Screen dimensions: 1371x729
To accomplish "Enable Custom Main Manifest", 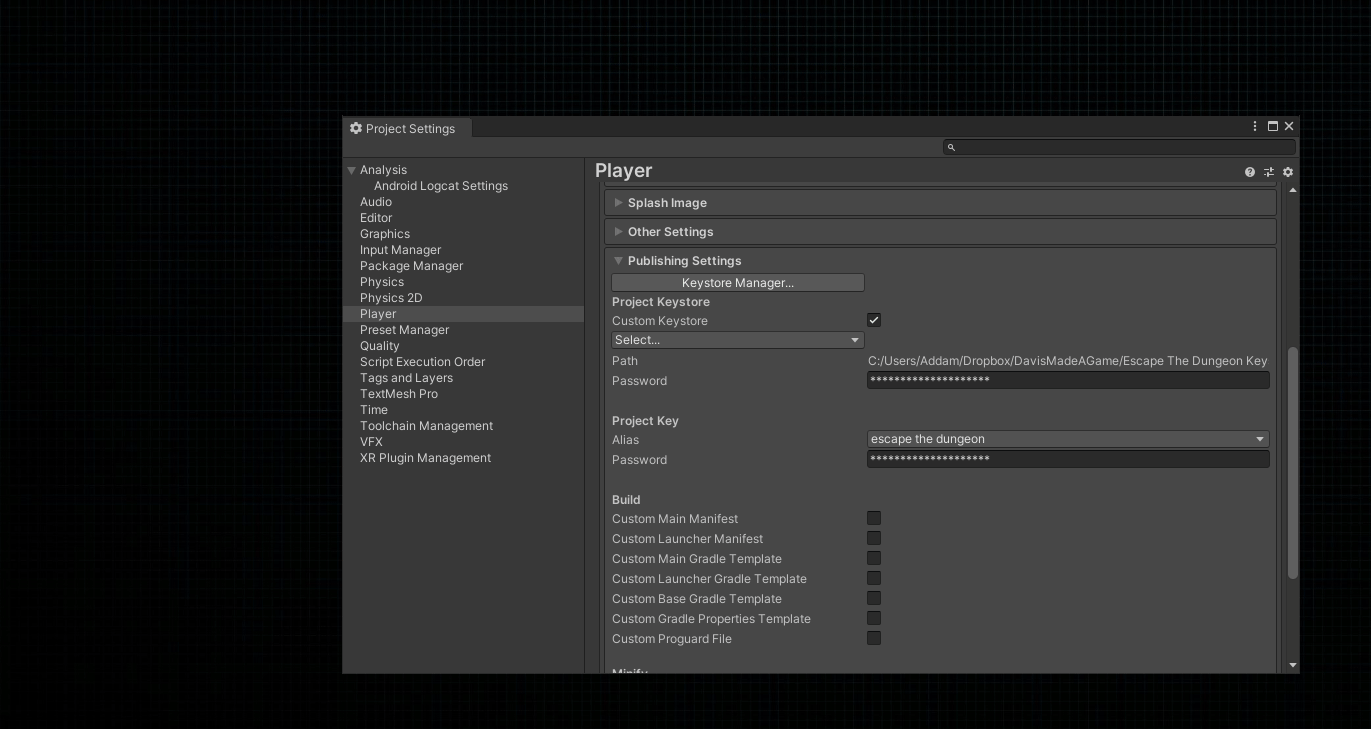I will [x=874, y=518].
